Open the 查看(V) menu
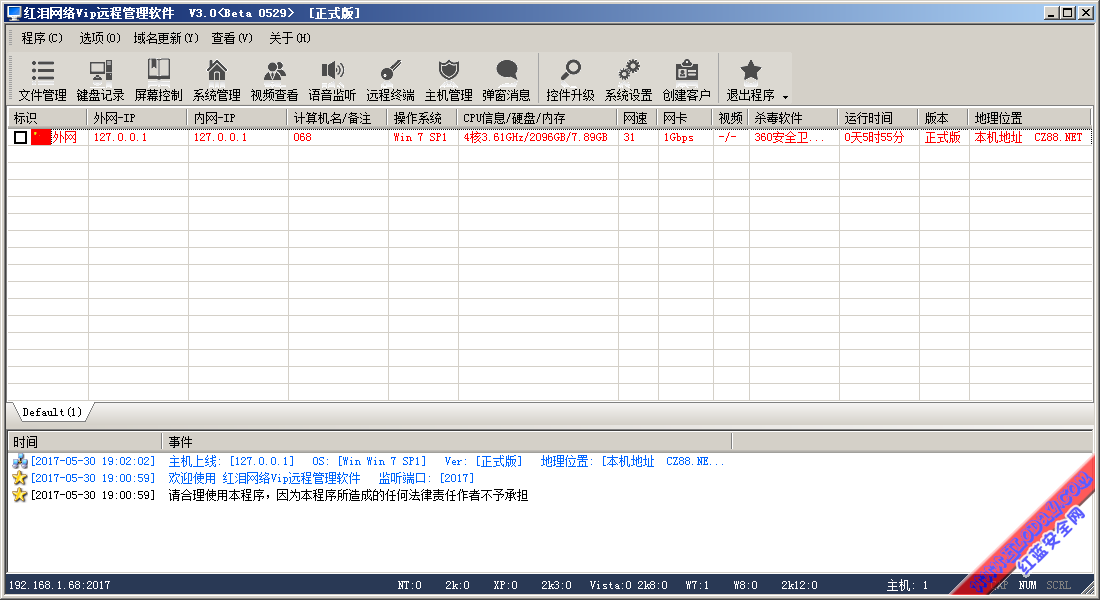 click(232, 38)
